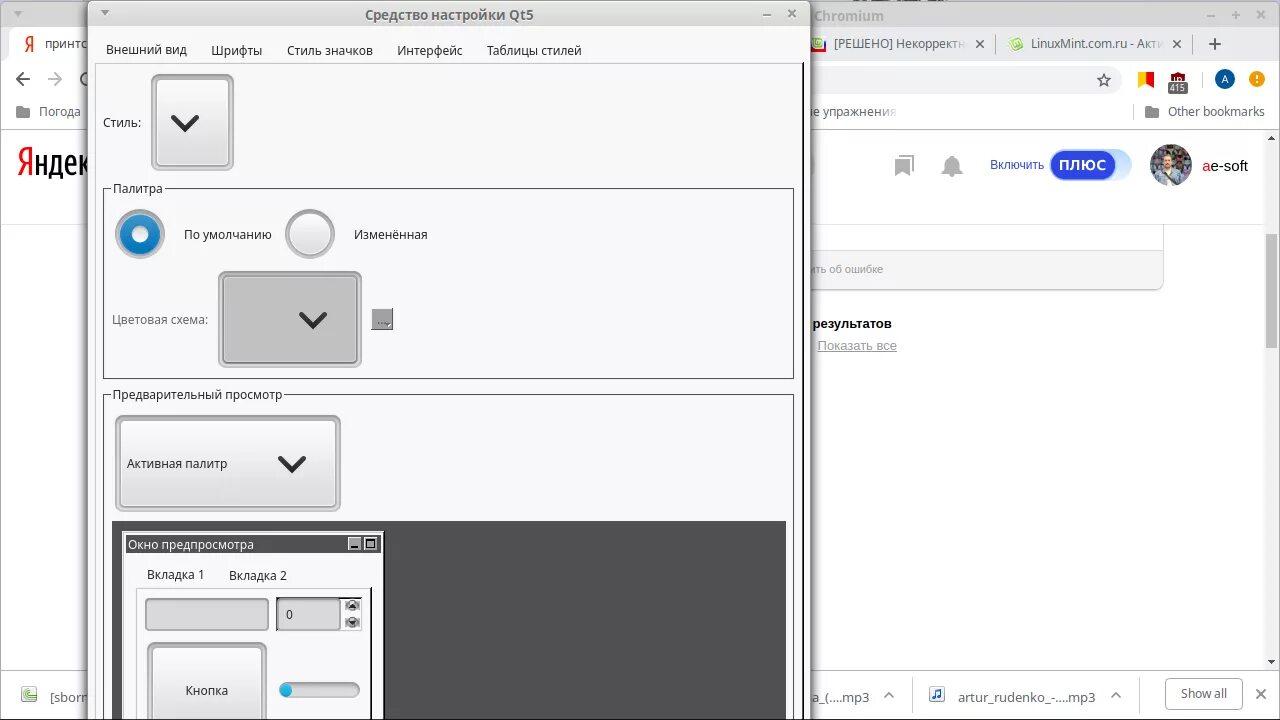Increment the spinbox value with the up arrow
This screenshot has width=1280, height=720.
coord(351,606)
